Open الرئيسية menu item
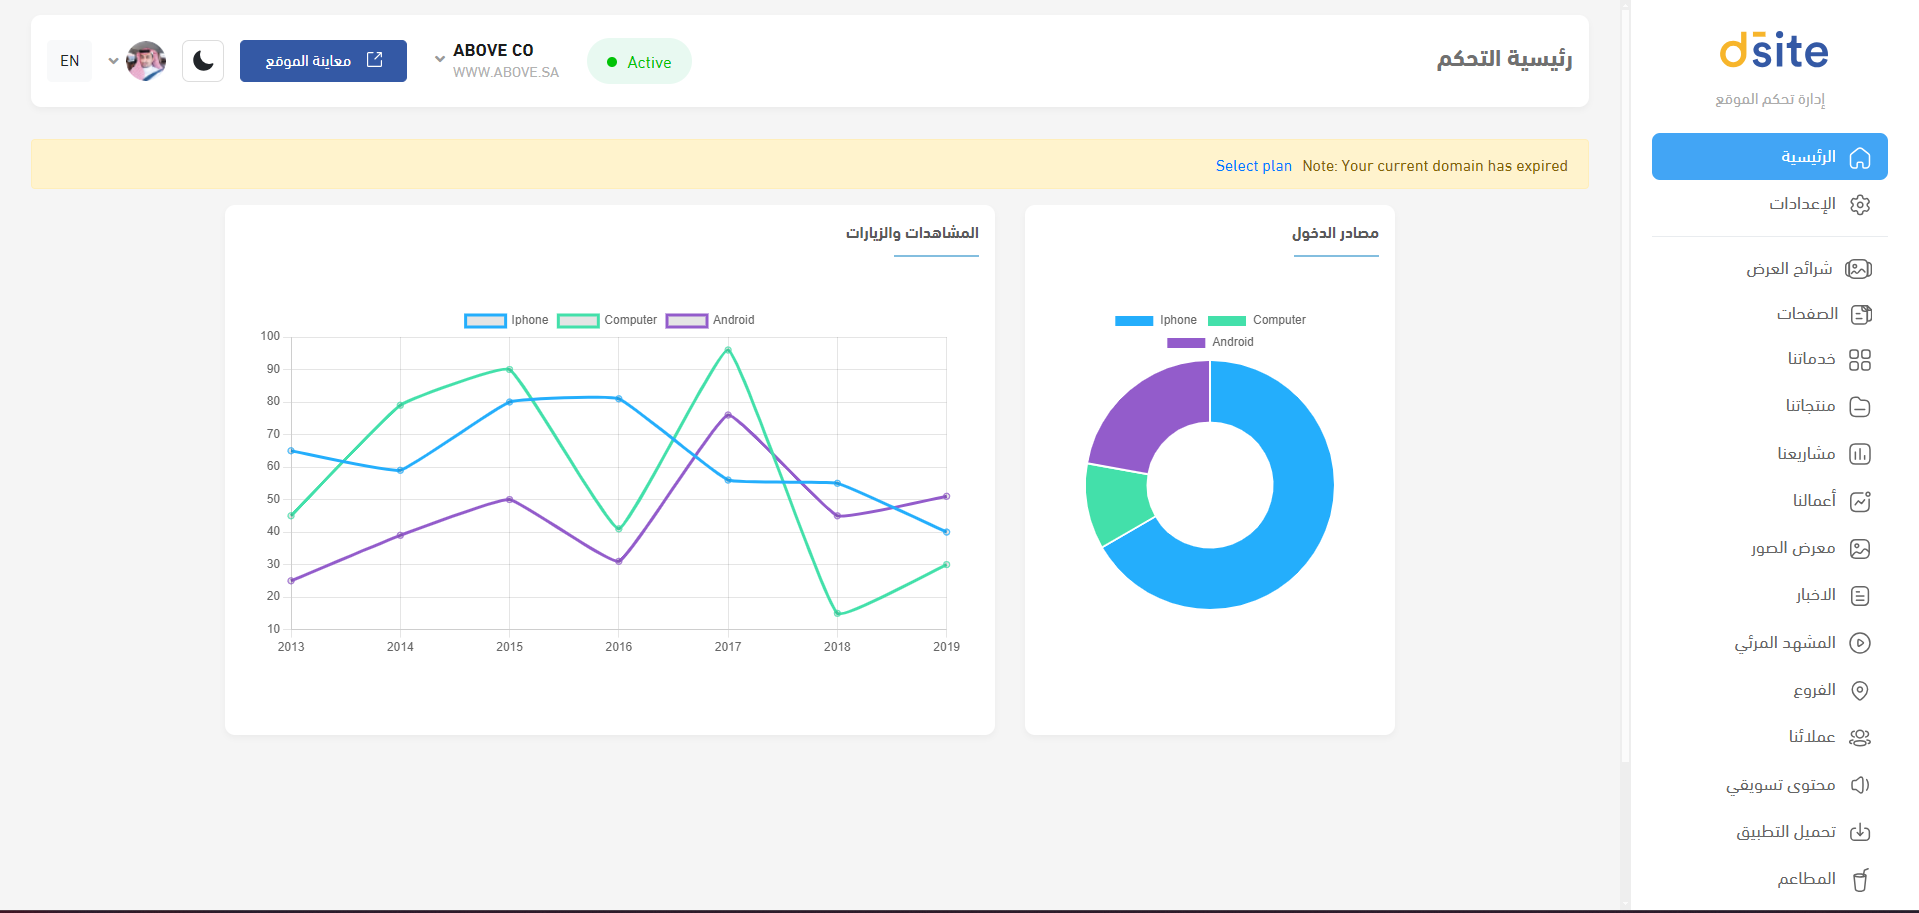 point(1769,157)
